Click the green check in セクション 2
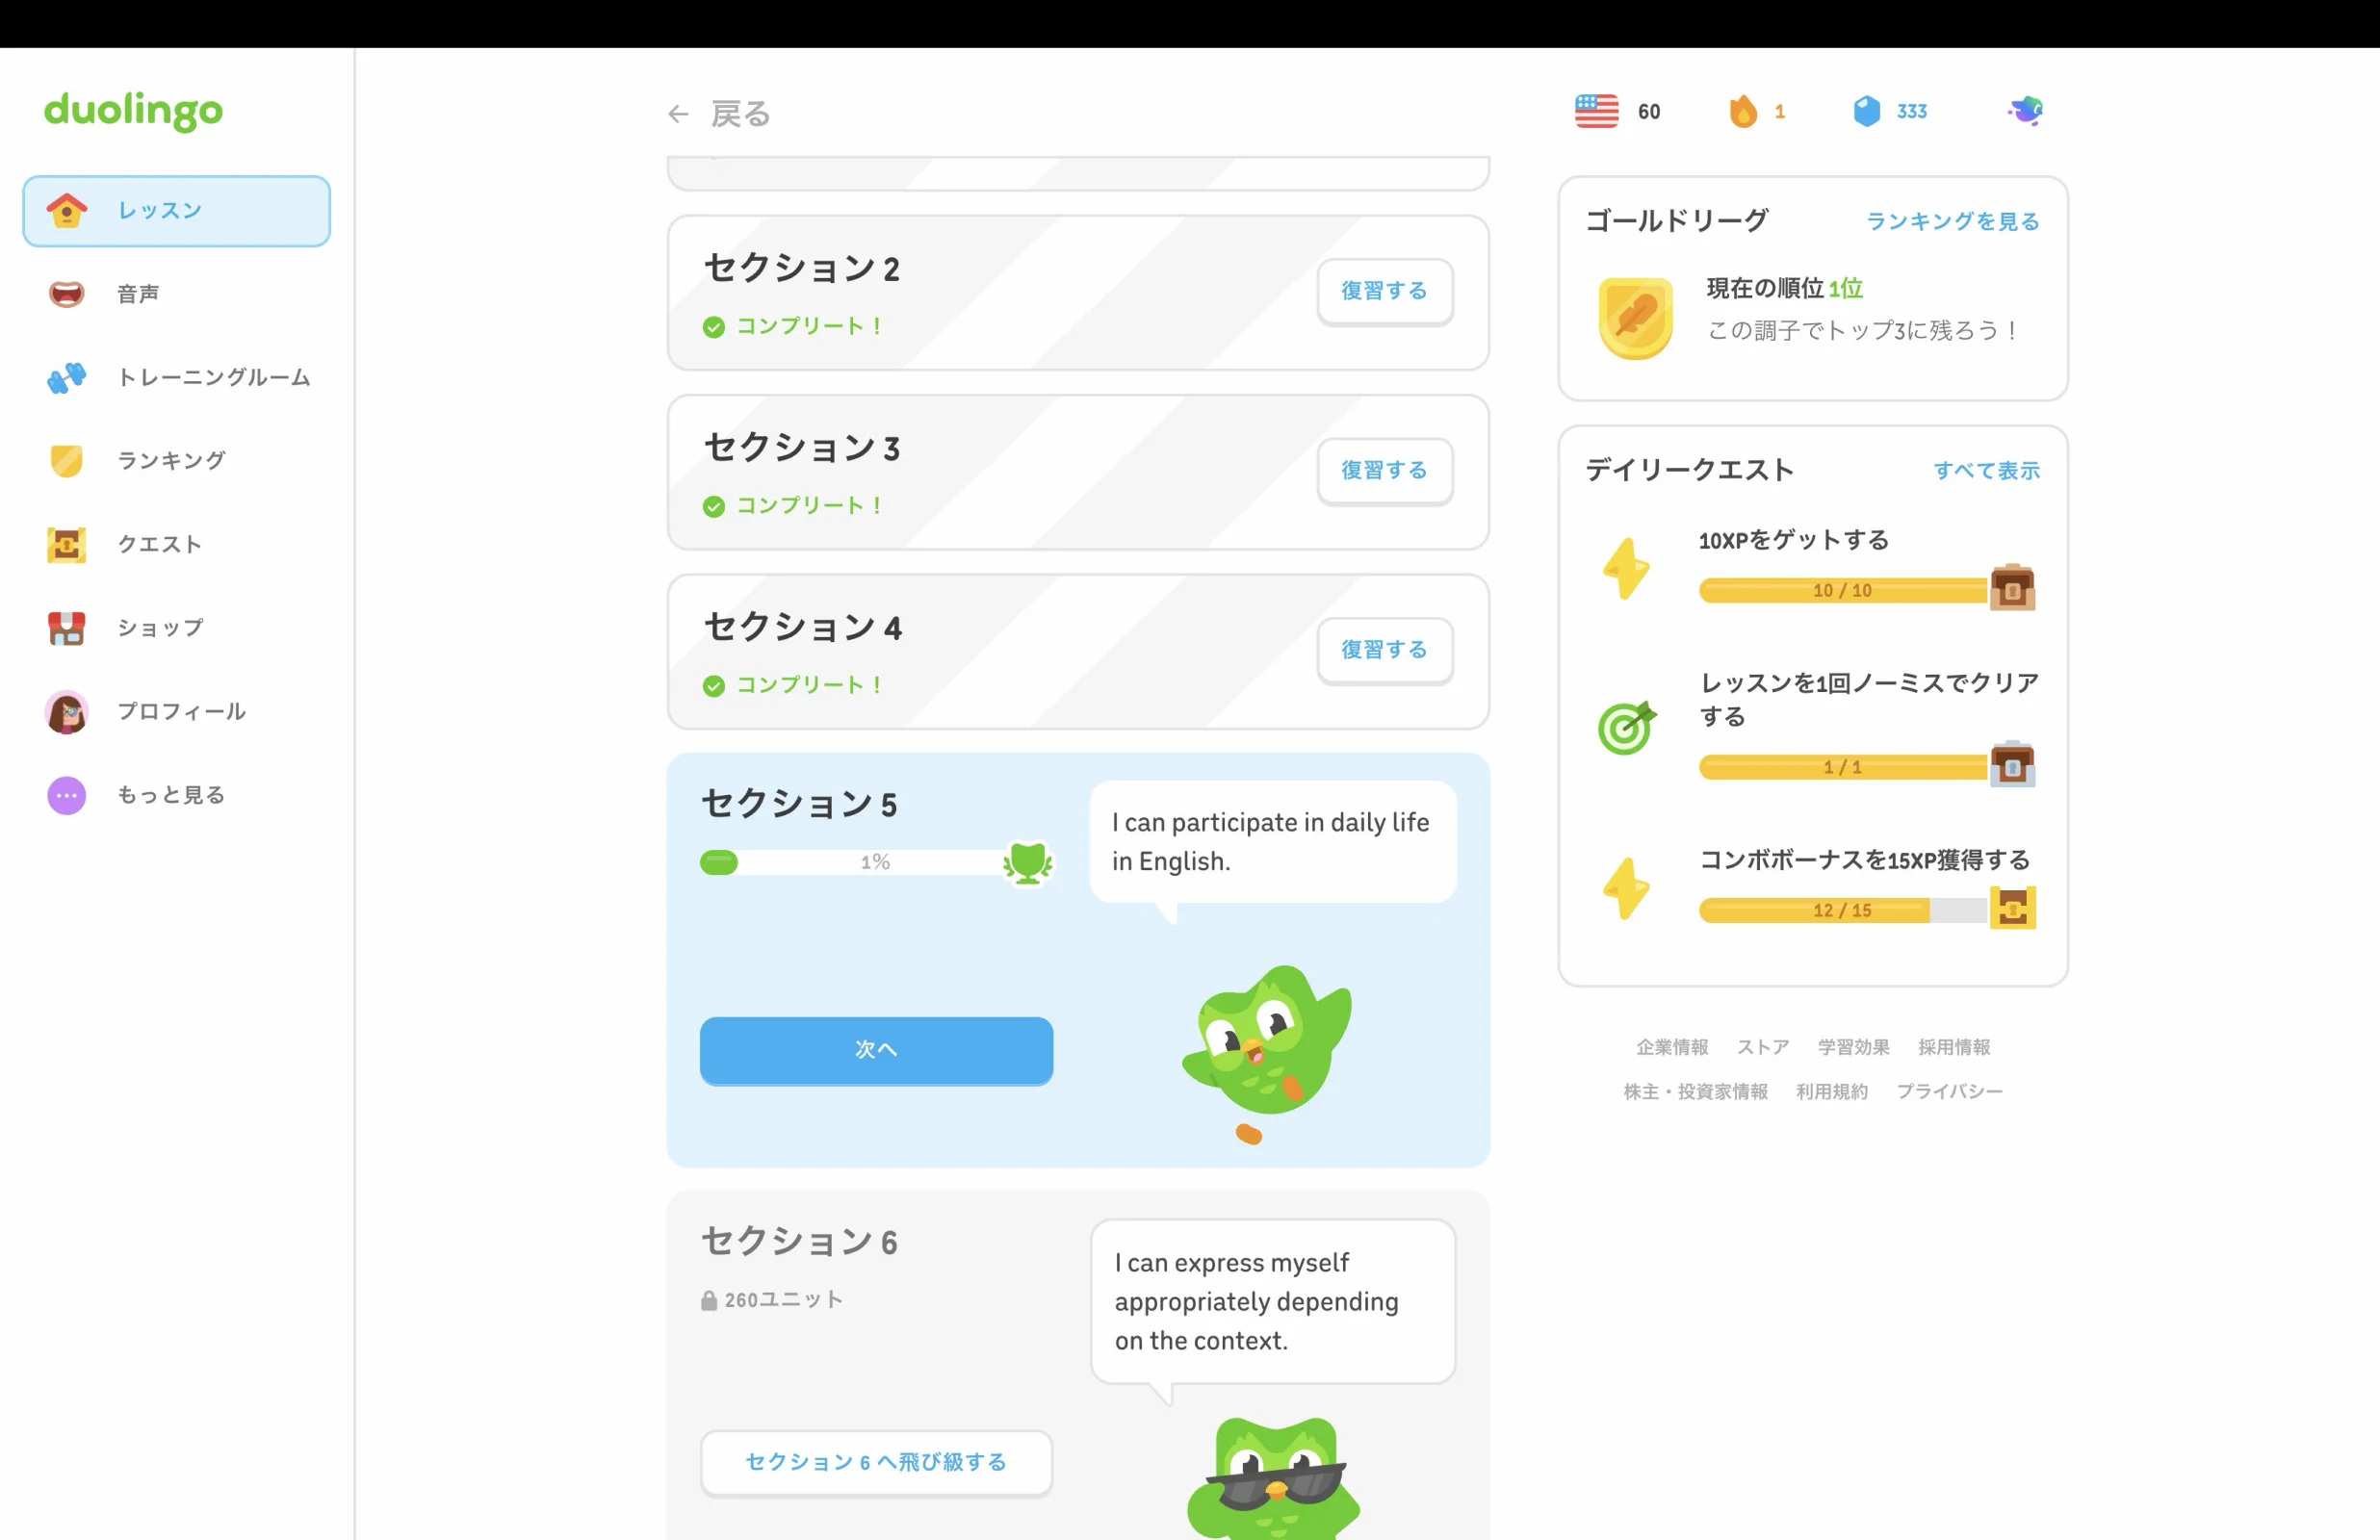The image size is (2380, 1540). (x=713, y=327)
